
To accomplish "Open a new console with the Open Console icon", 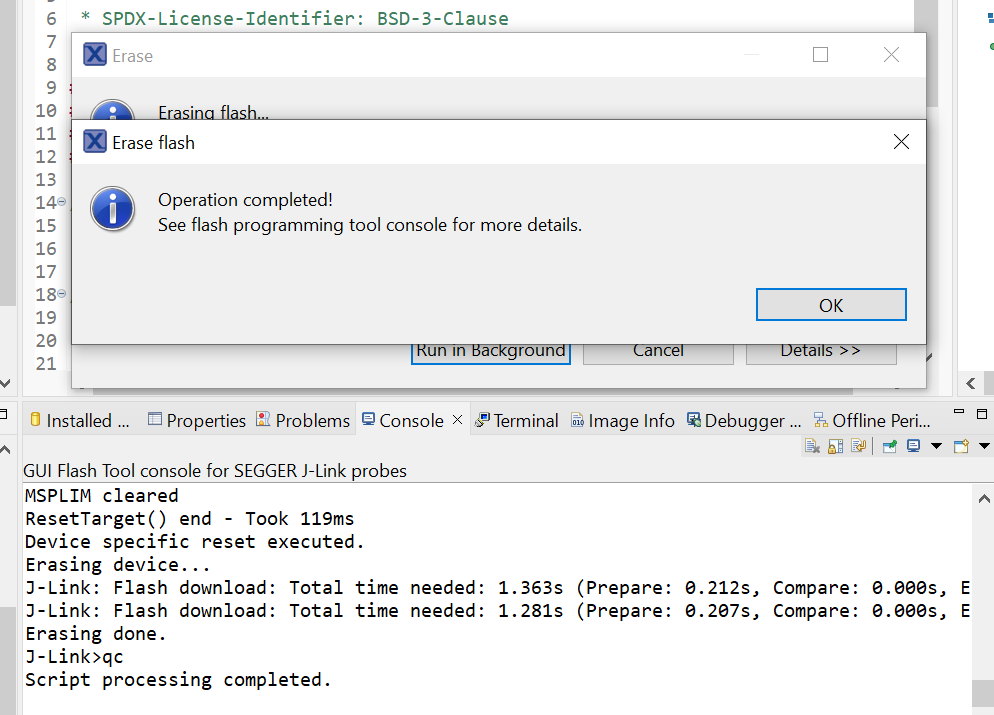I will point(961,445).
